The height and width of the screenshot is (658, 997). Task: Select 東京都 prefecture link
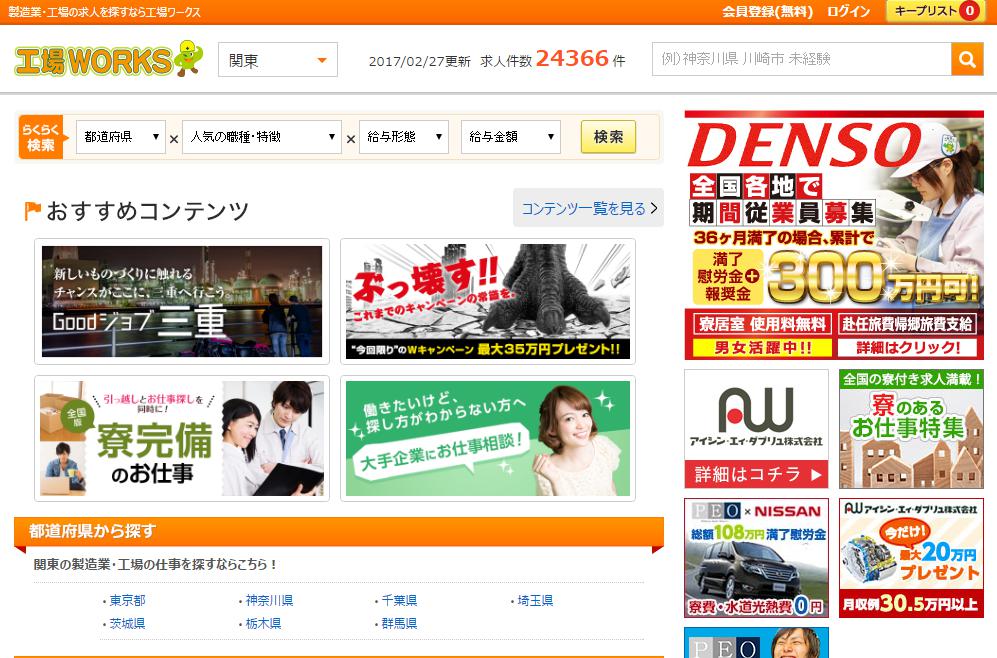tap(127, 600)
